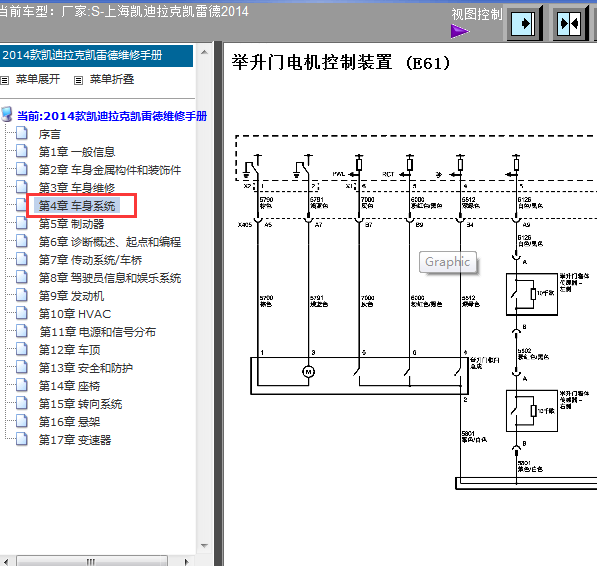The image size is (597, 566).
Task: Open 第16章 悬架
Action: 69,422
